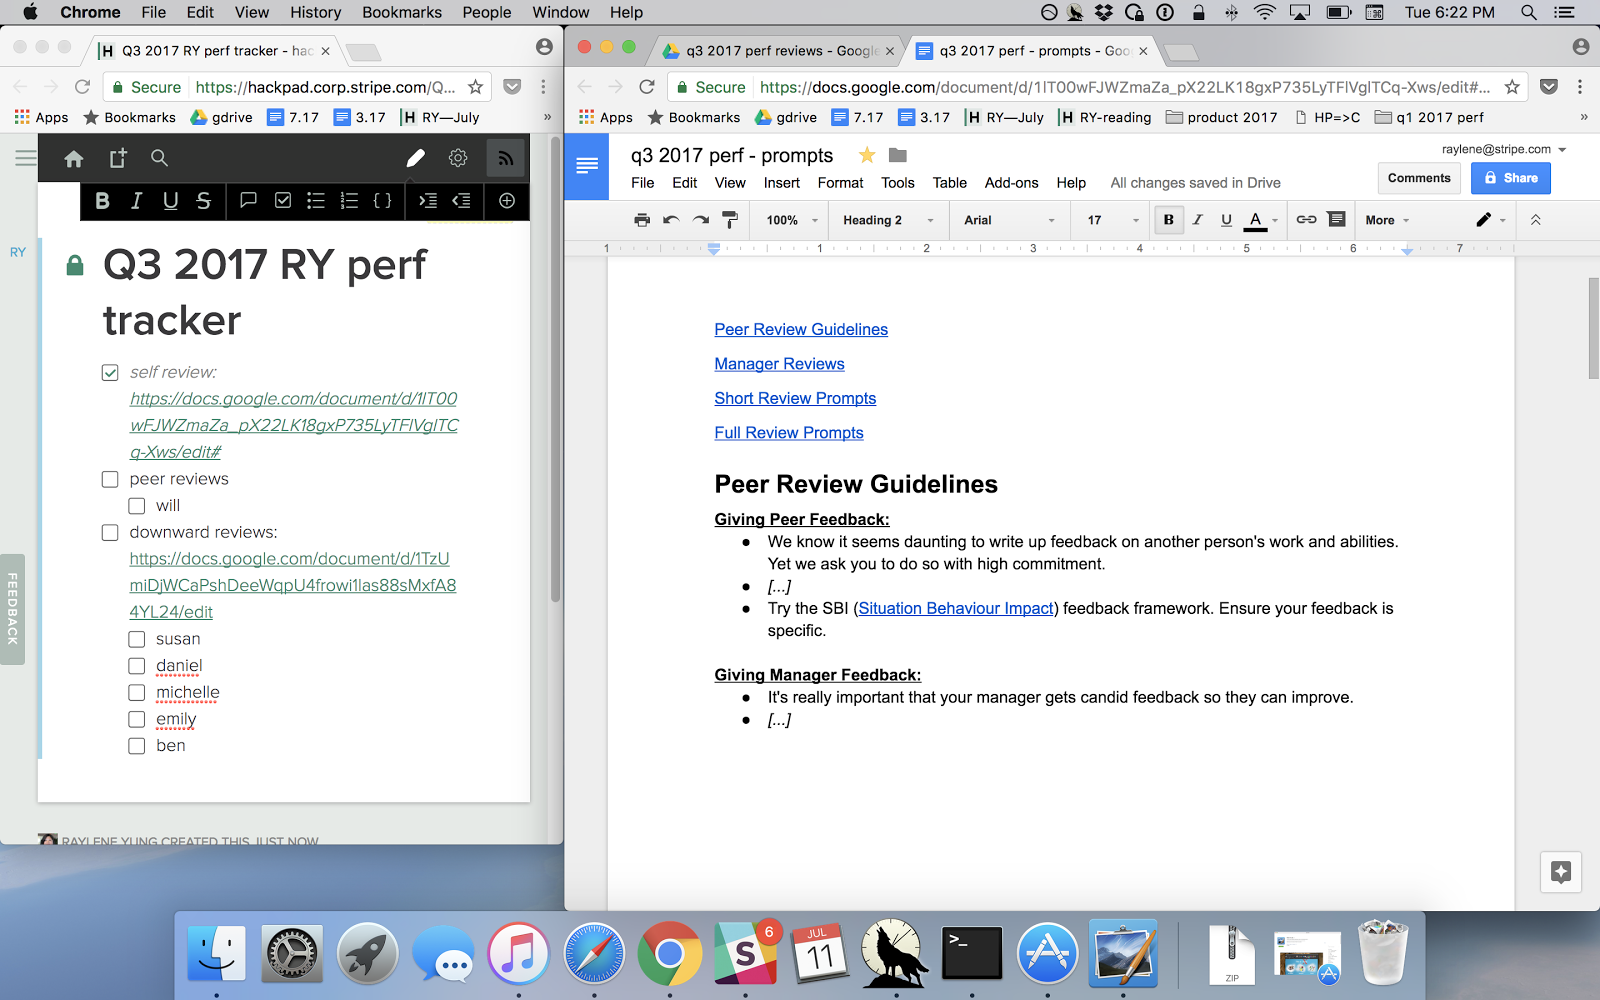The image size is (1600, 1000).
Task: Follow the Full Review Prompts link
Action: (789, 433)
